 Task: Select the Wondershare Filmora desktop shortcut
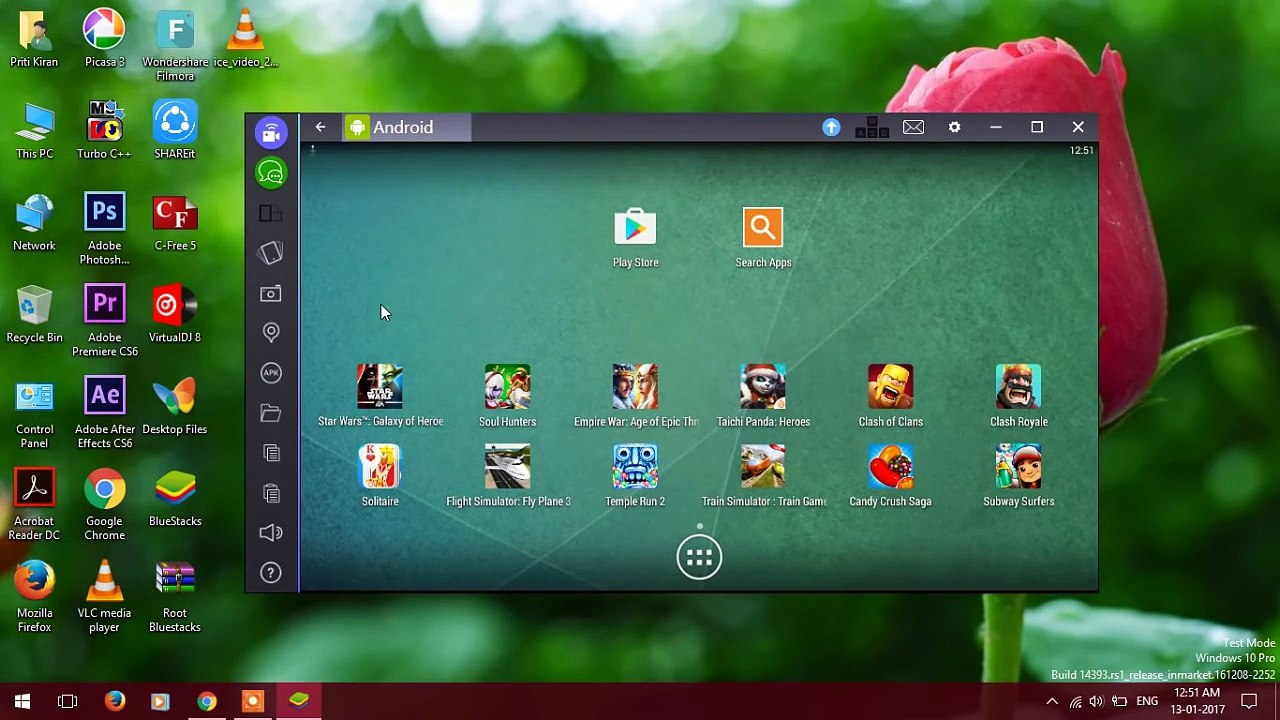(x=175, y=45)
